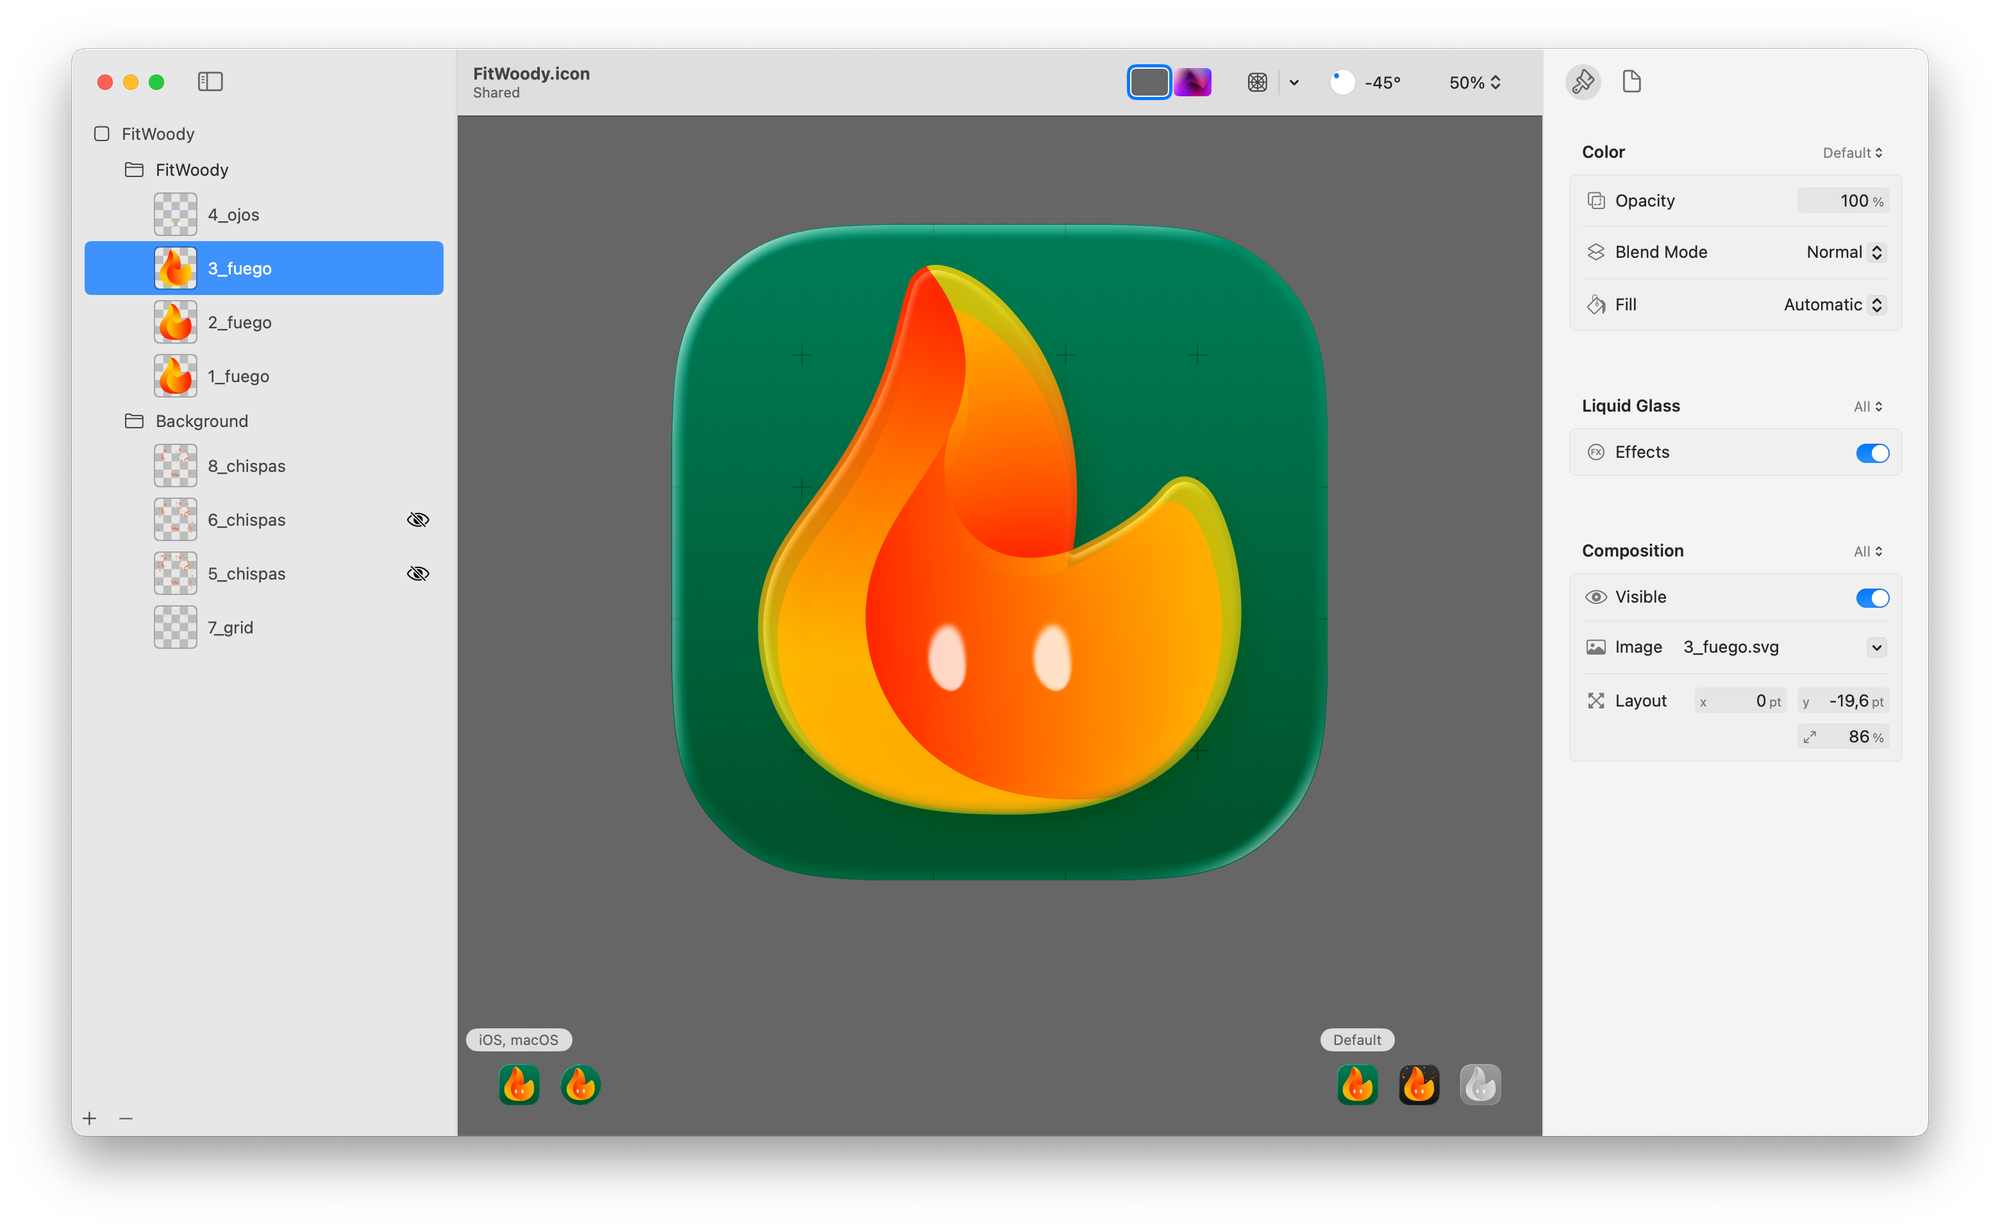Toggle the grid overlay icon
This screenshot has height=1231, width=2000.
pyautogui.click(x=1258, y=82)
